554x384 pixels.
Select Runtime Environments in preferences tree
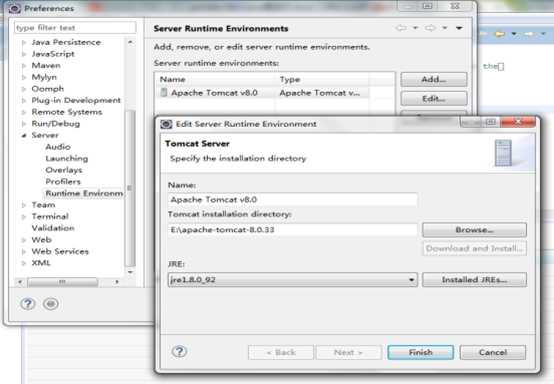click(84, 193)
